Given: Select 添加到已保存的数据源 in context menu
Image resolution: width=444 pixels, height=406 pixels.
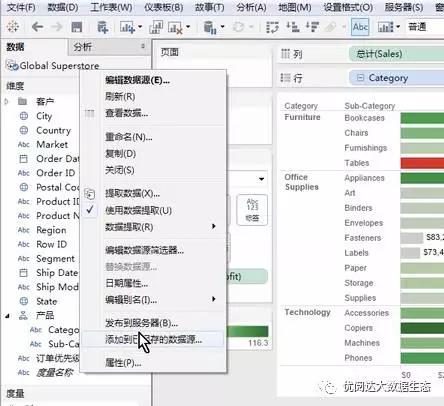Looking at the screenshot, I should [153, 339].
